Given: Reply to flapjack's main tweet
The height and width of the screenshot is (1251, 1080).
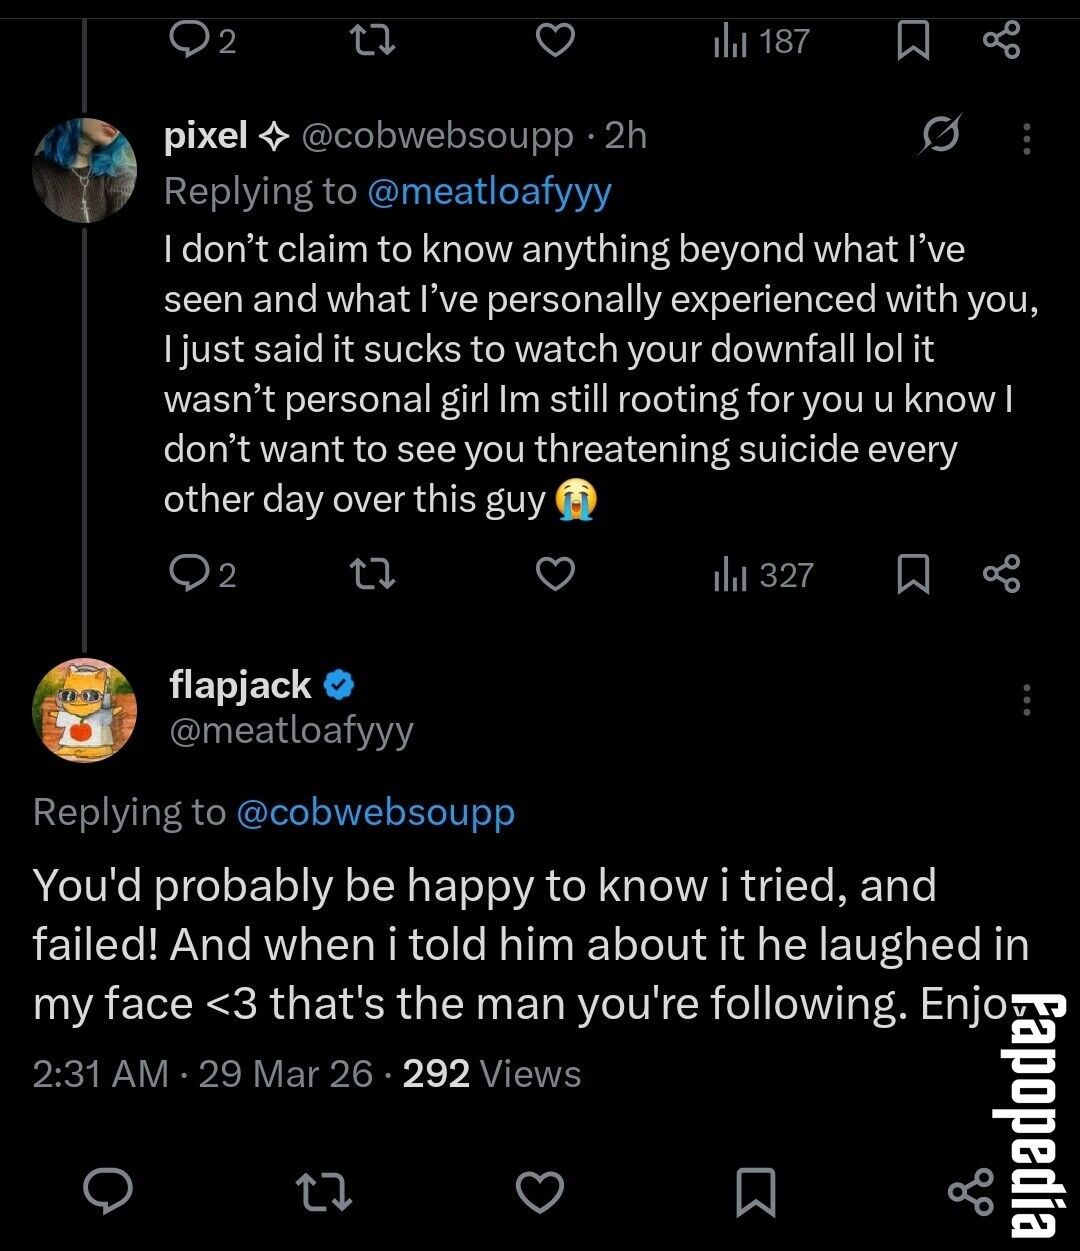Looking at the screenshot, I should pos(108,1192).
